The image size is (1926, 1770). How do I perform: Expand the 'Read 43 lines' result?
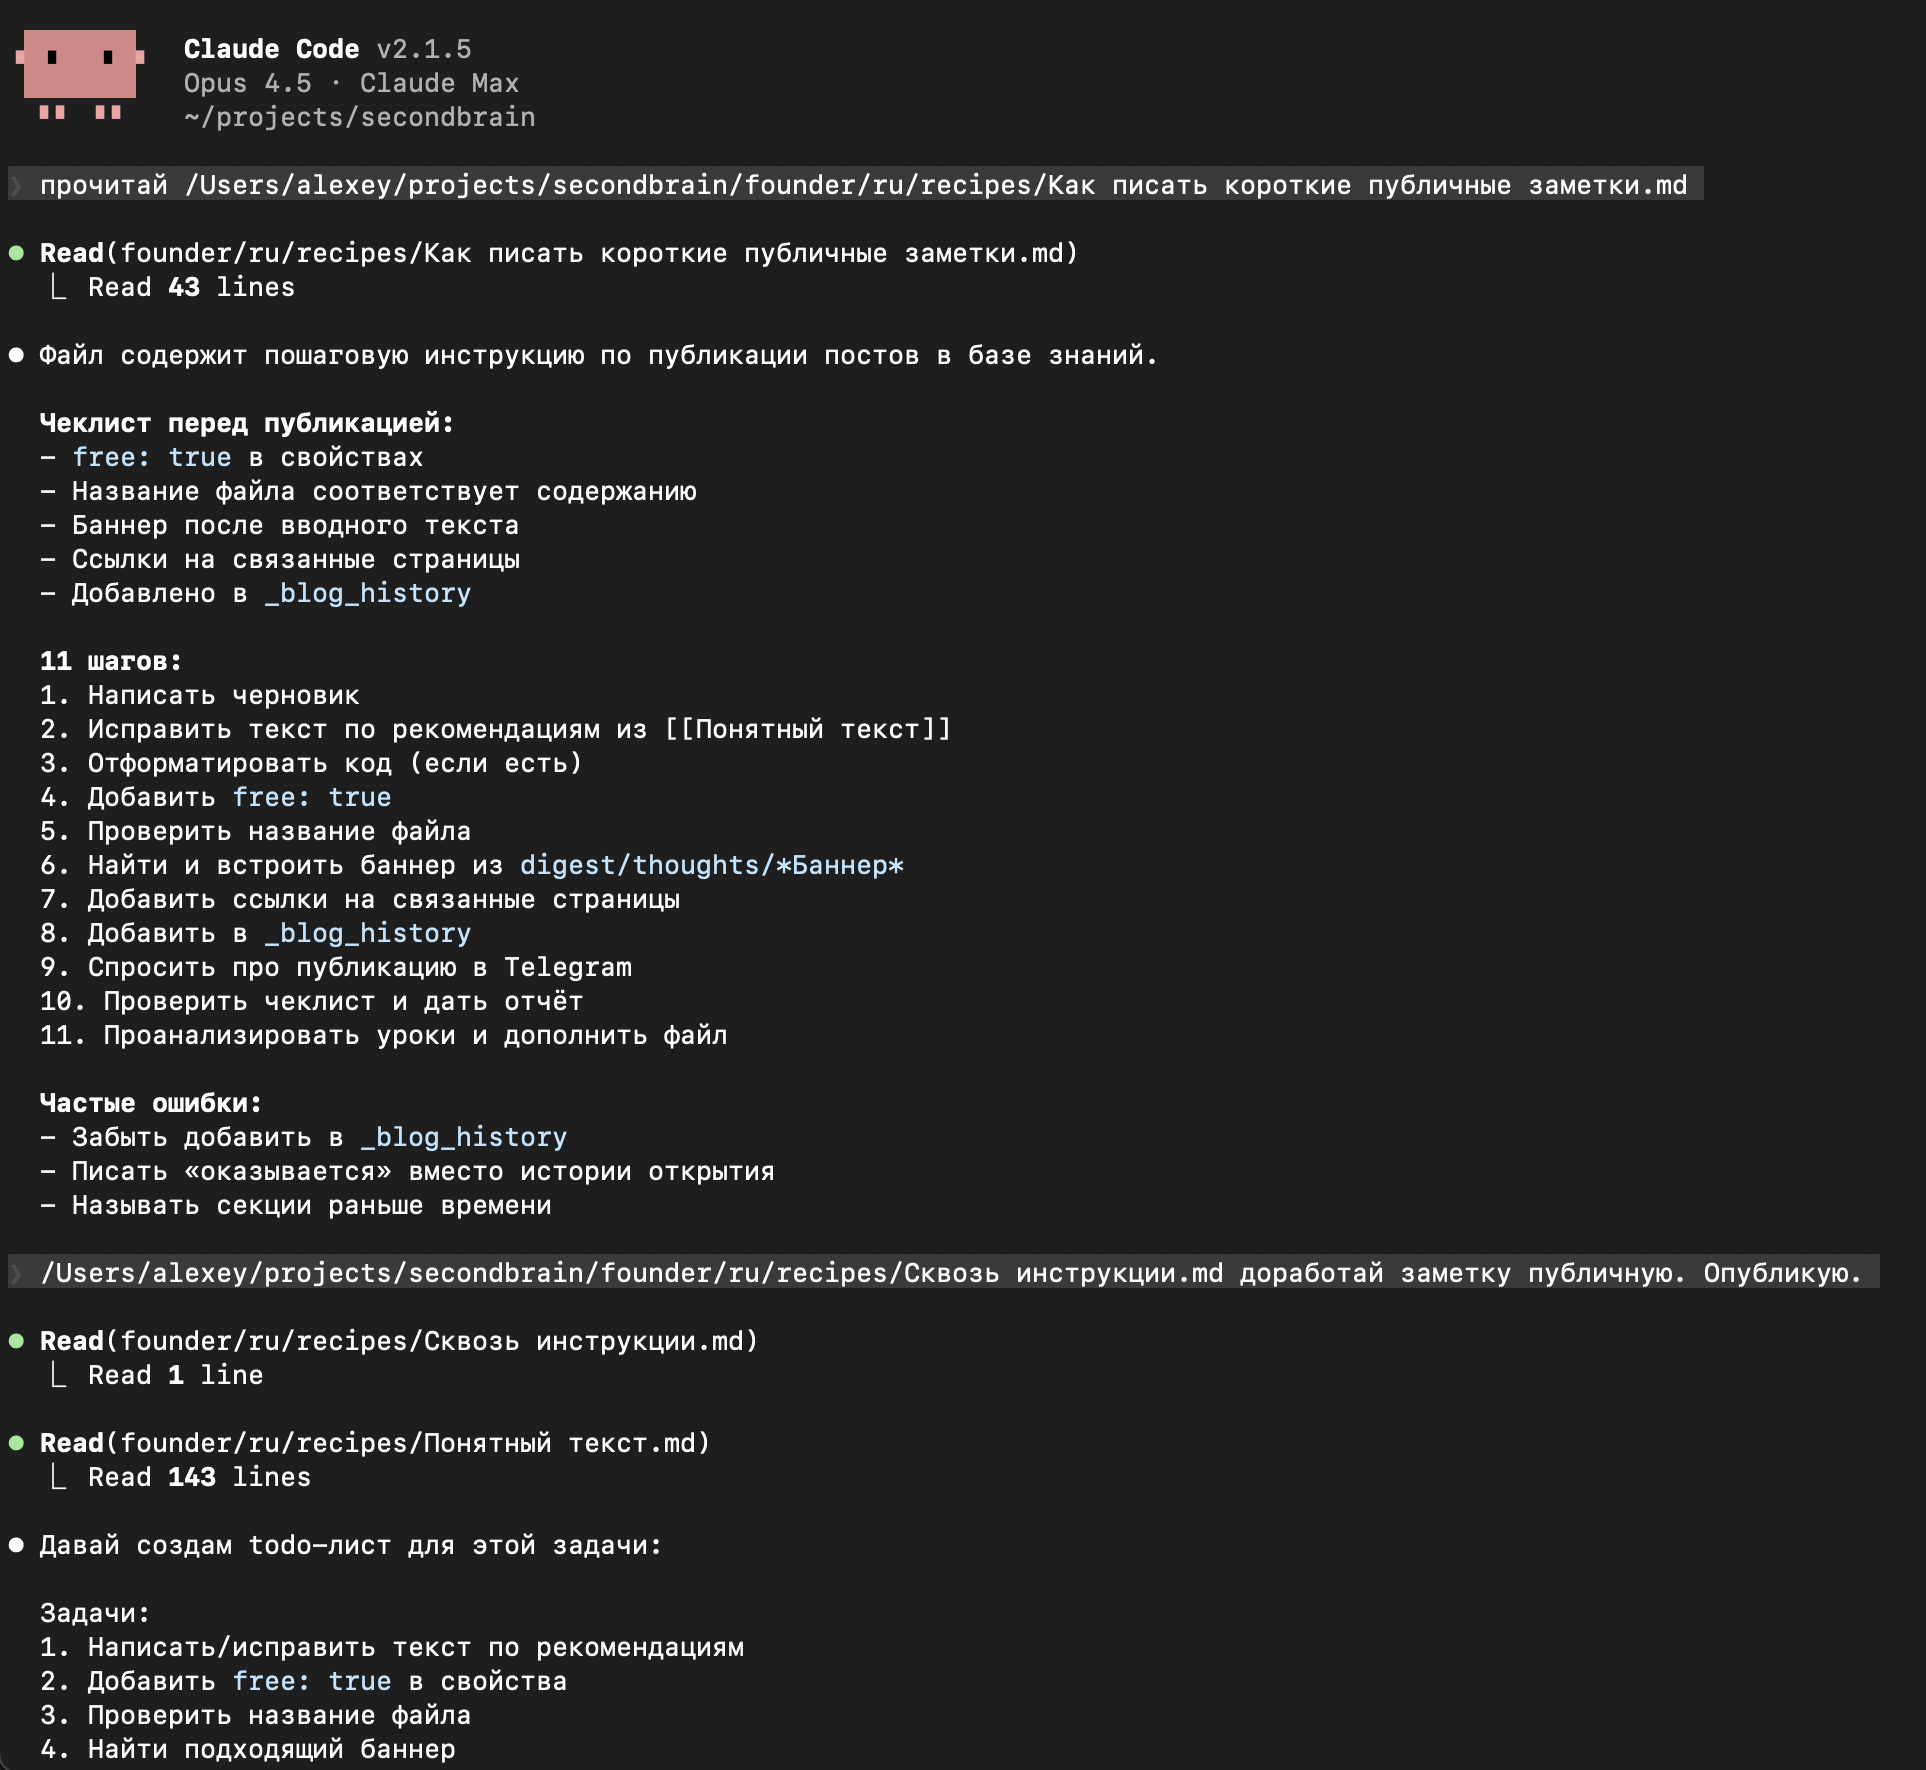click(190, 288)
